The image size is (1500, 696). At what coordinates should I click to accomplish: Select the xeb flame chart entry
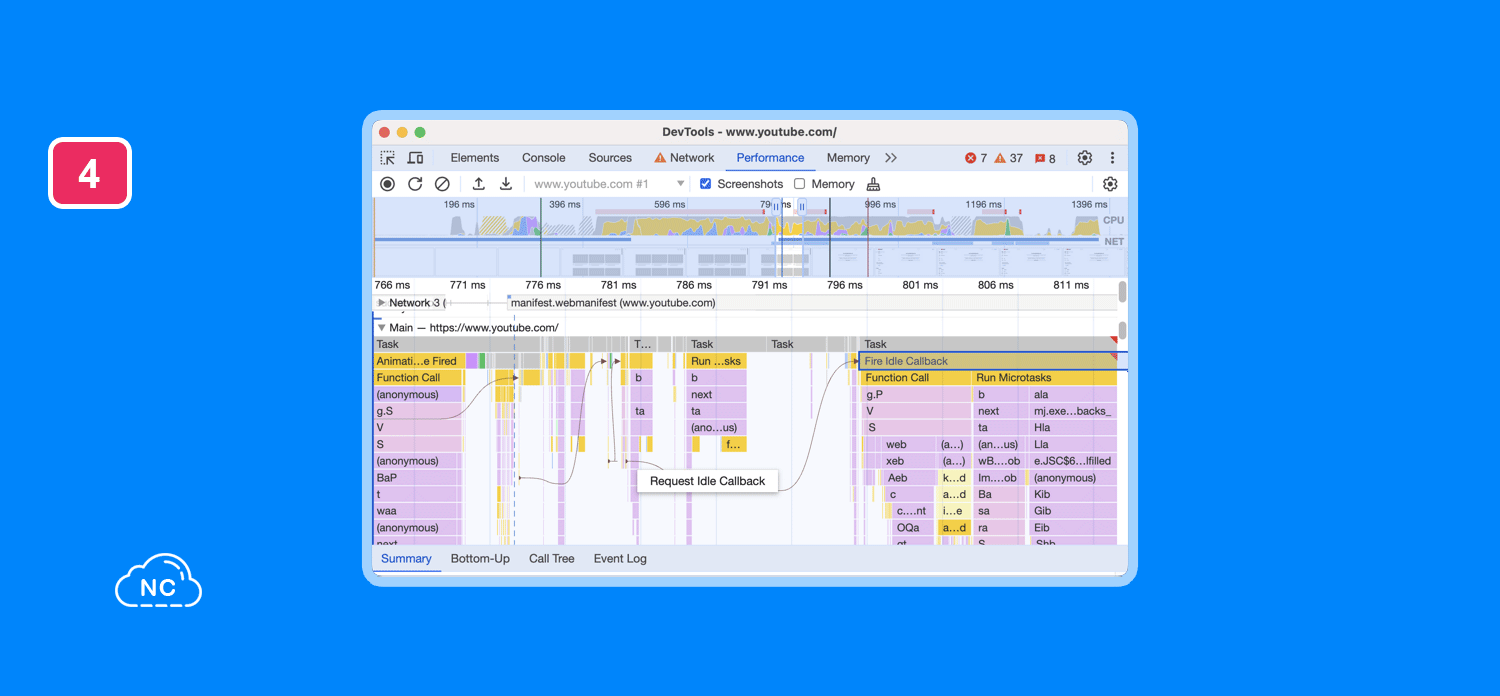pos(908,461)
